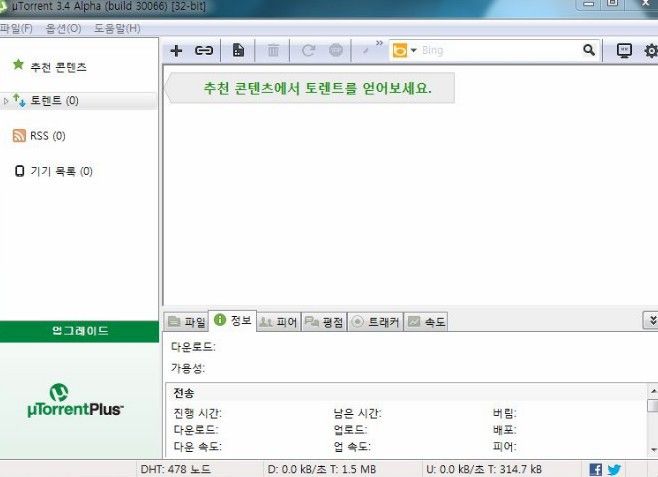
Task: Switch to the 피어 tab
Action: pyautogui.click(x=278, y=322)
